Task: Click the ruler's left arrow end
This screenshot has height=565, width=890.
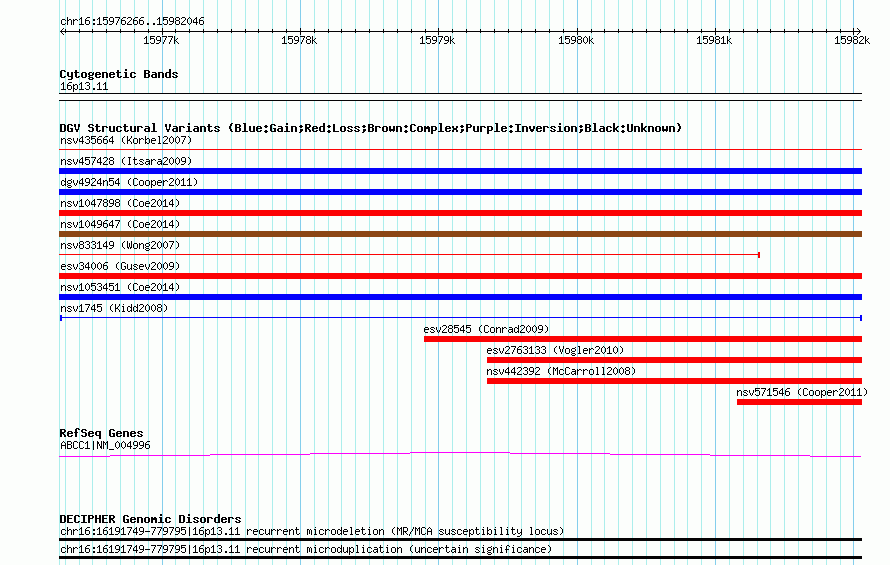Action: point(62,32)
